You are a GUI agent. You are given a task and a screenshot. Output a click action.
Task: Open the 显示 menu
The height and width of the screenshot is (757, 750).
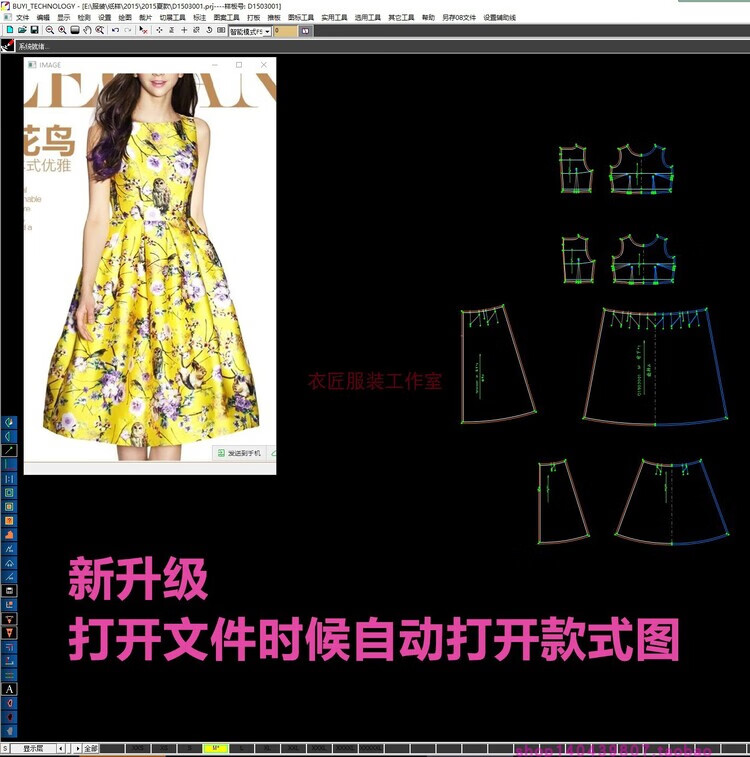(63, 17)
